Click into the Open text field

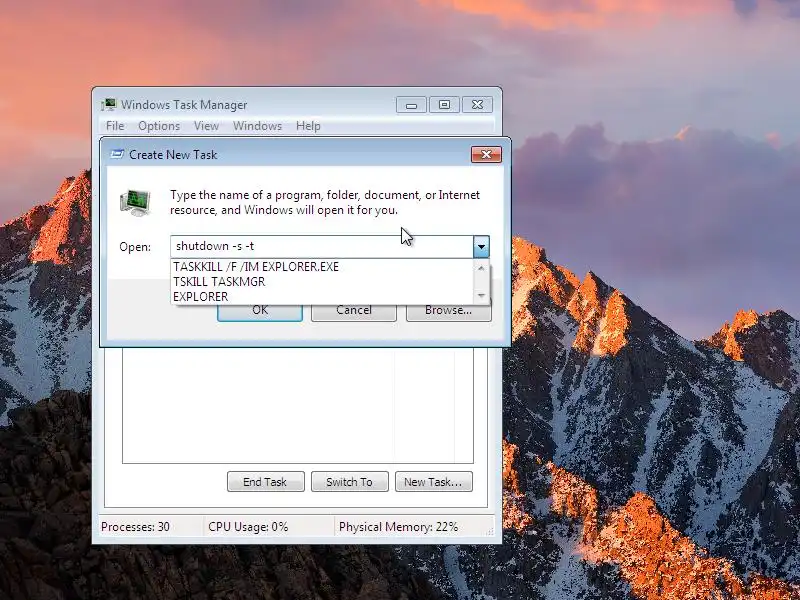coord(322,246)
